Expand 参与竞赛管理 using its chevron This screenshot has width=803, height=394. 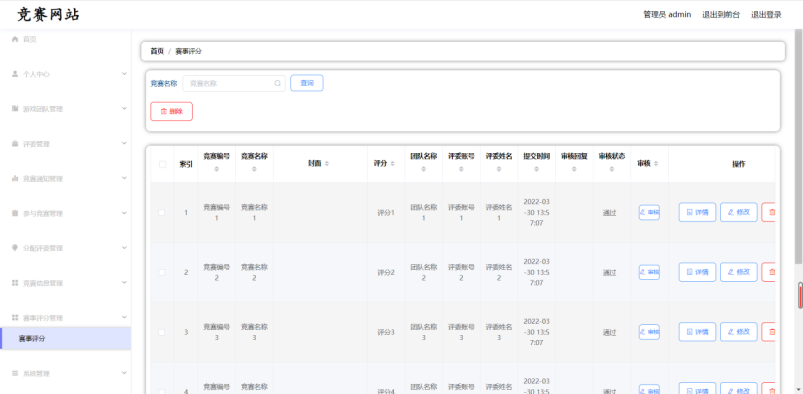(124, 213)
